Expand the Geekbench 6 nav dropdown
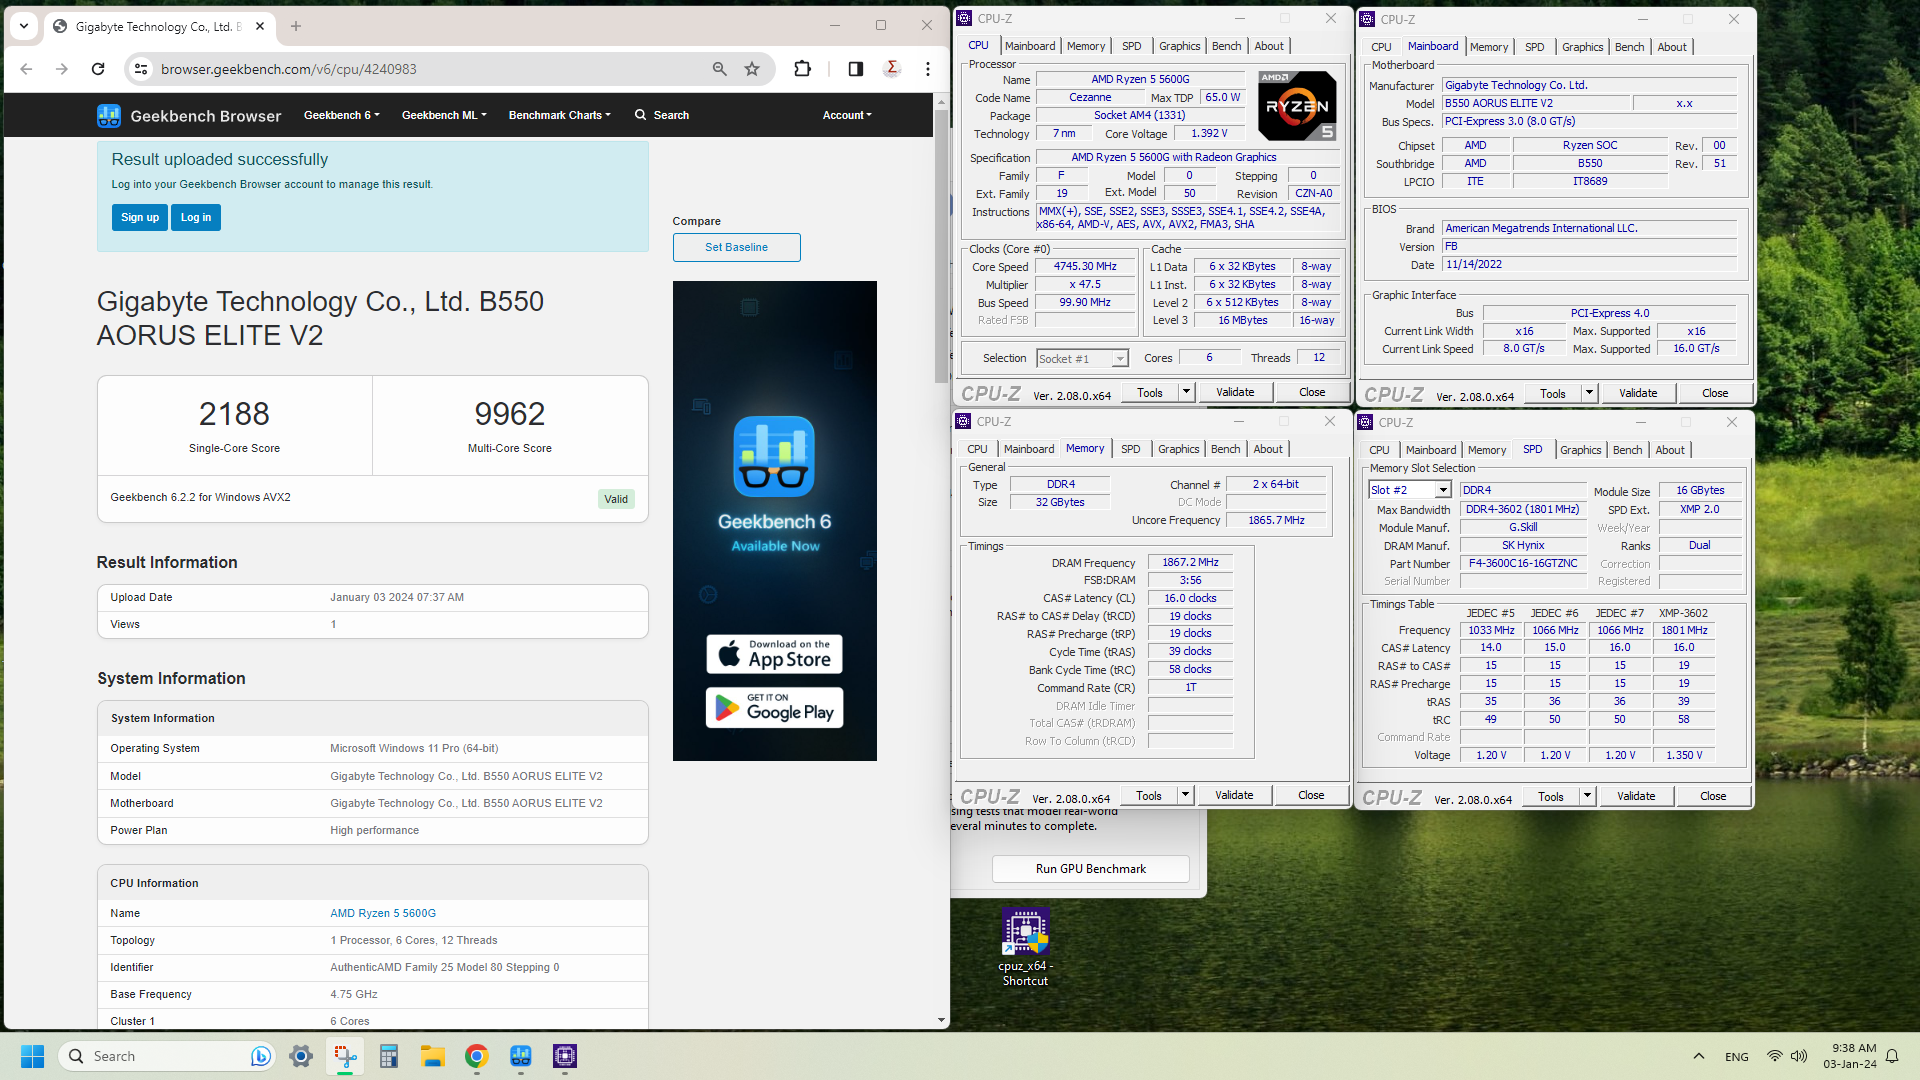This screenshot has width=1920, height=1080. (x=342, y=115)
